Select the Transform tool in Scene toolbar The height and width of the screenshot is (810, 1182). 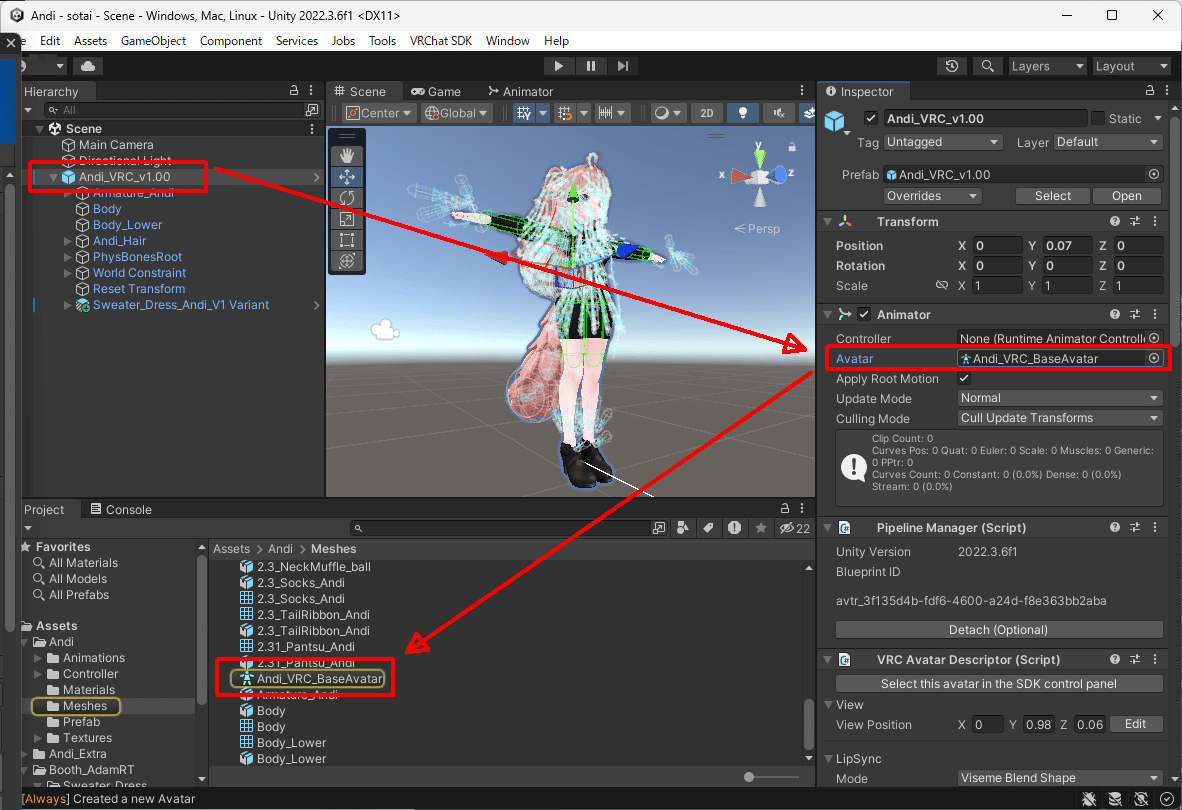(x=347, y=261)
